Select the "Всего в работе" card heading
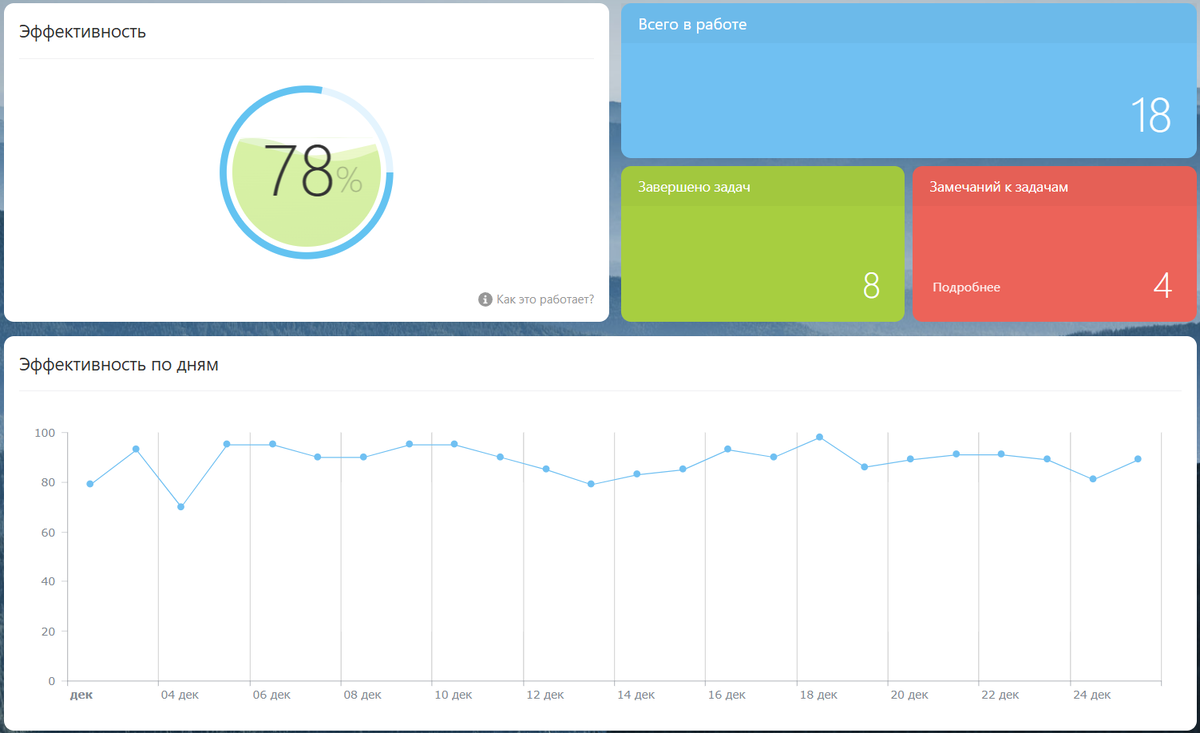1200x733 pixels. 692,24
